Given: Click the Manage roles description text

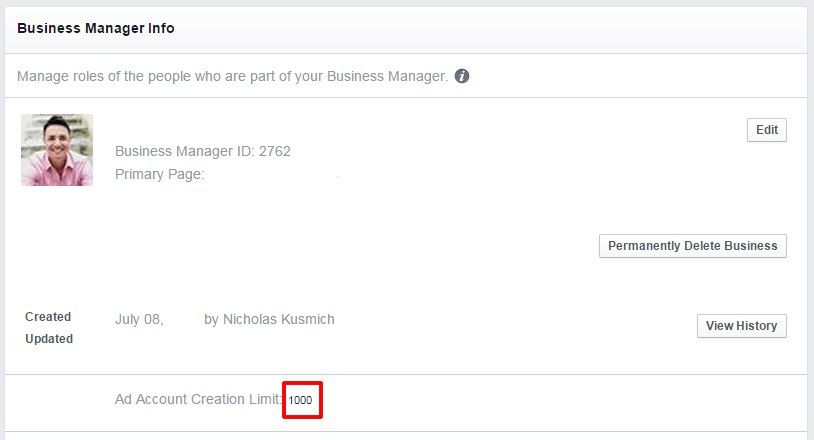Looking at the screenshot, I should click(x=232, y=76).
